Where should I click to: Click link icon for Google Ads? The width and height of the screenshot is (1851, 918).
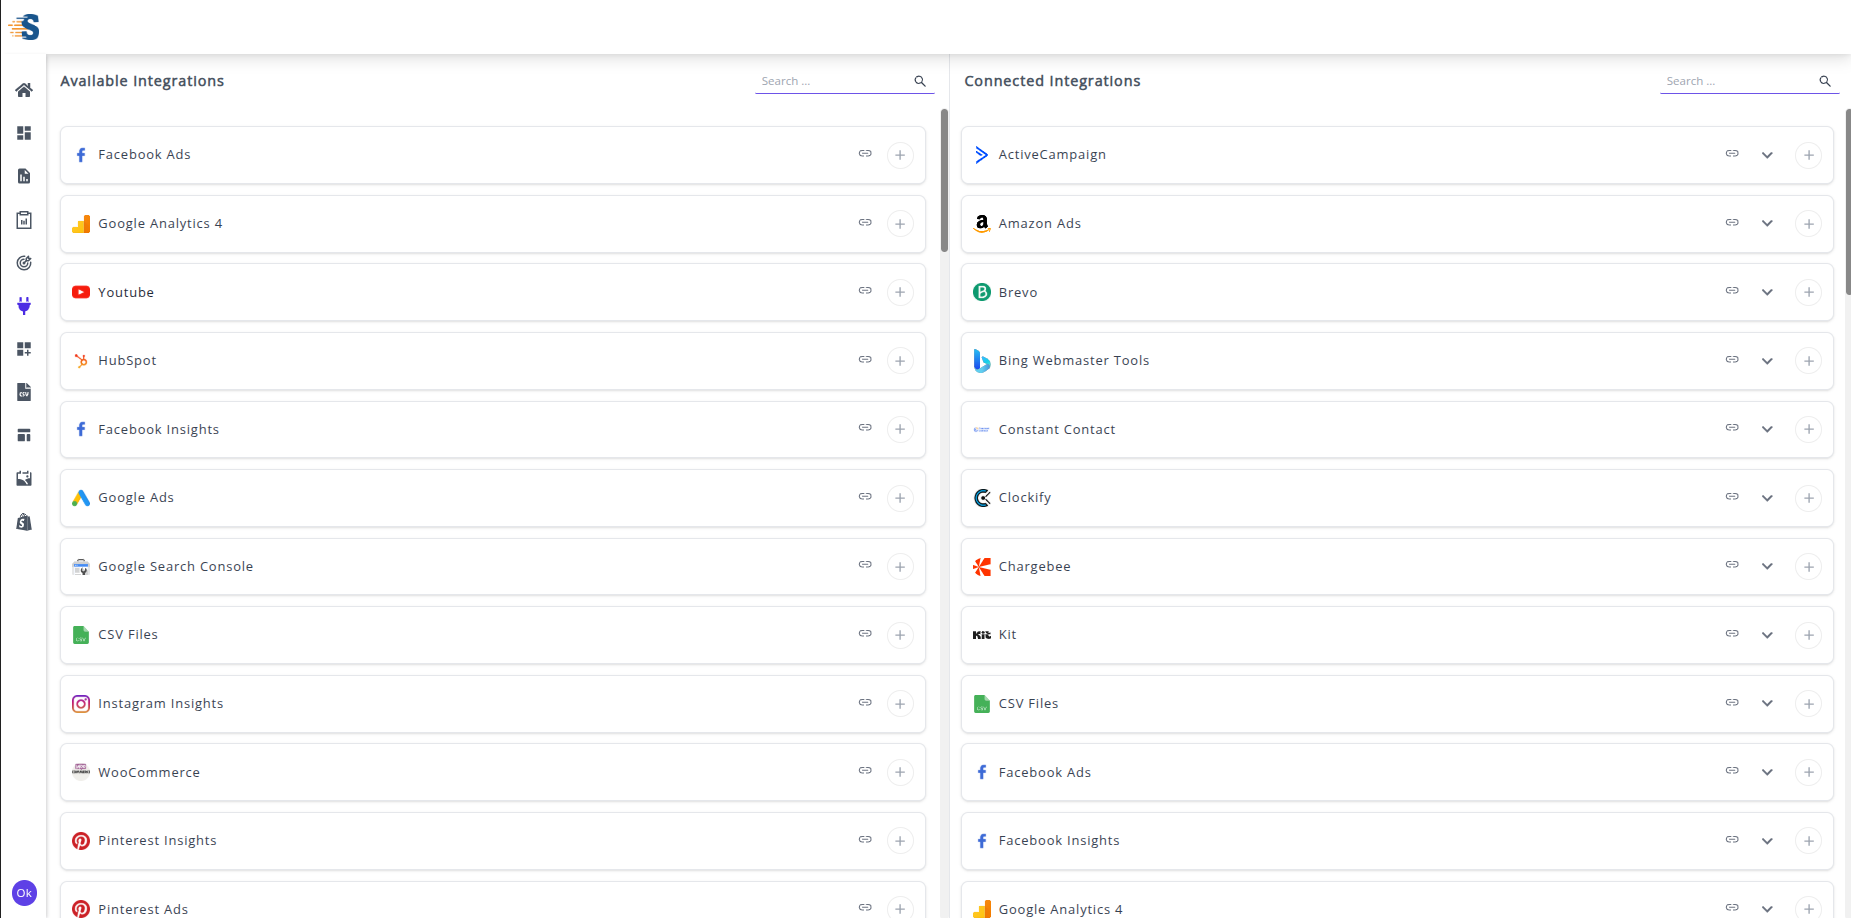865,497
